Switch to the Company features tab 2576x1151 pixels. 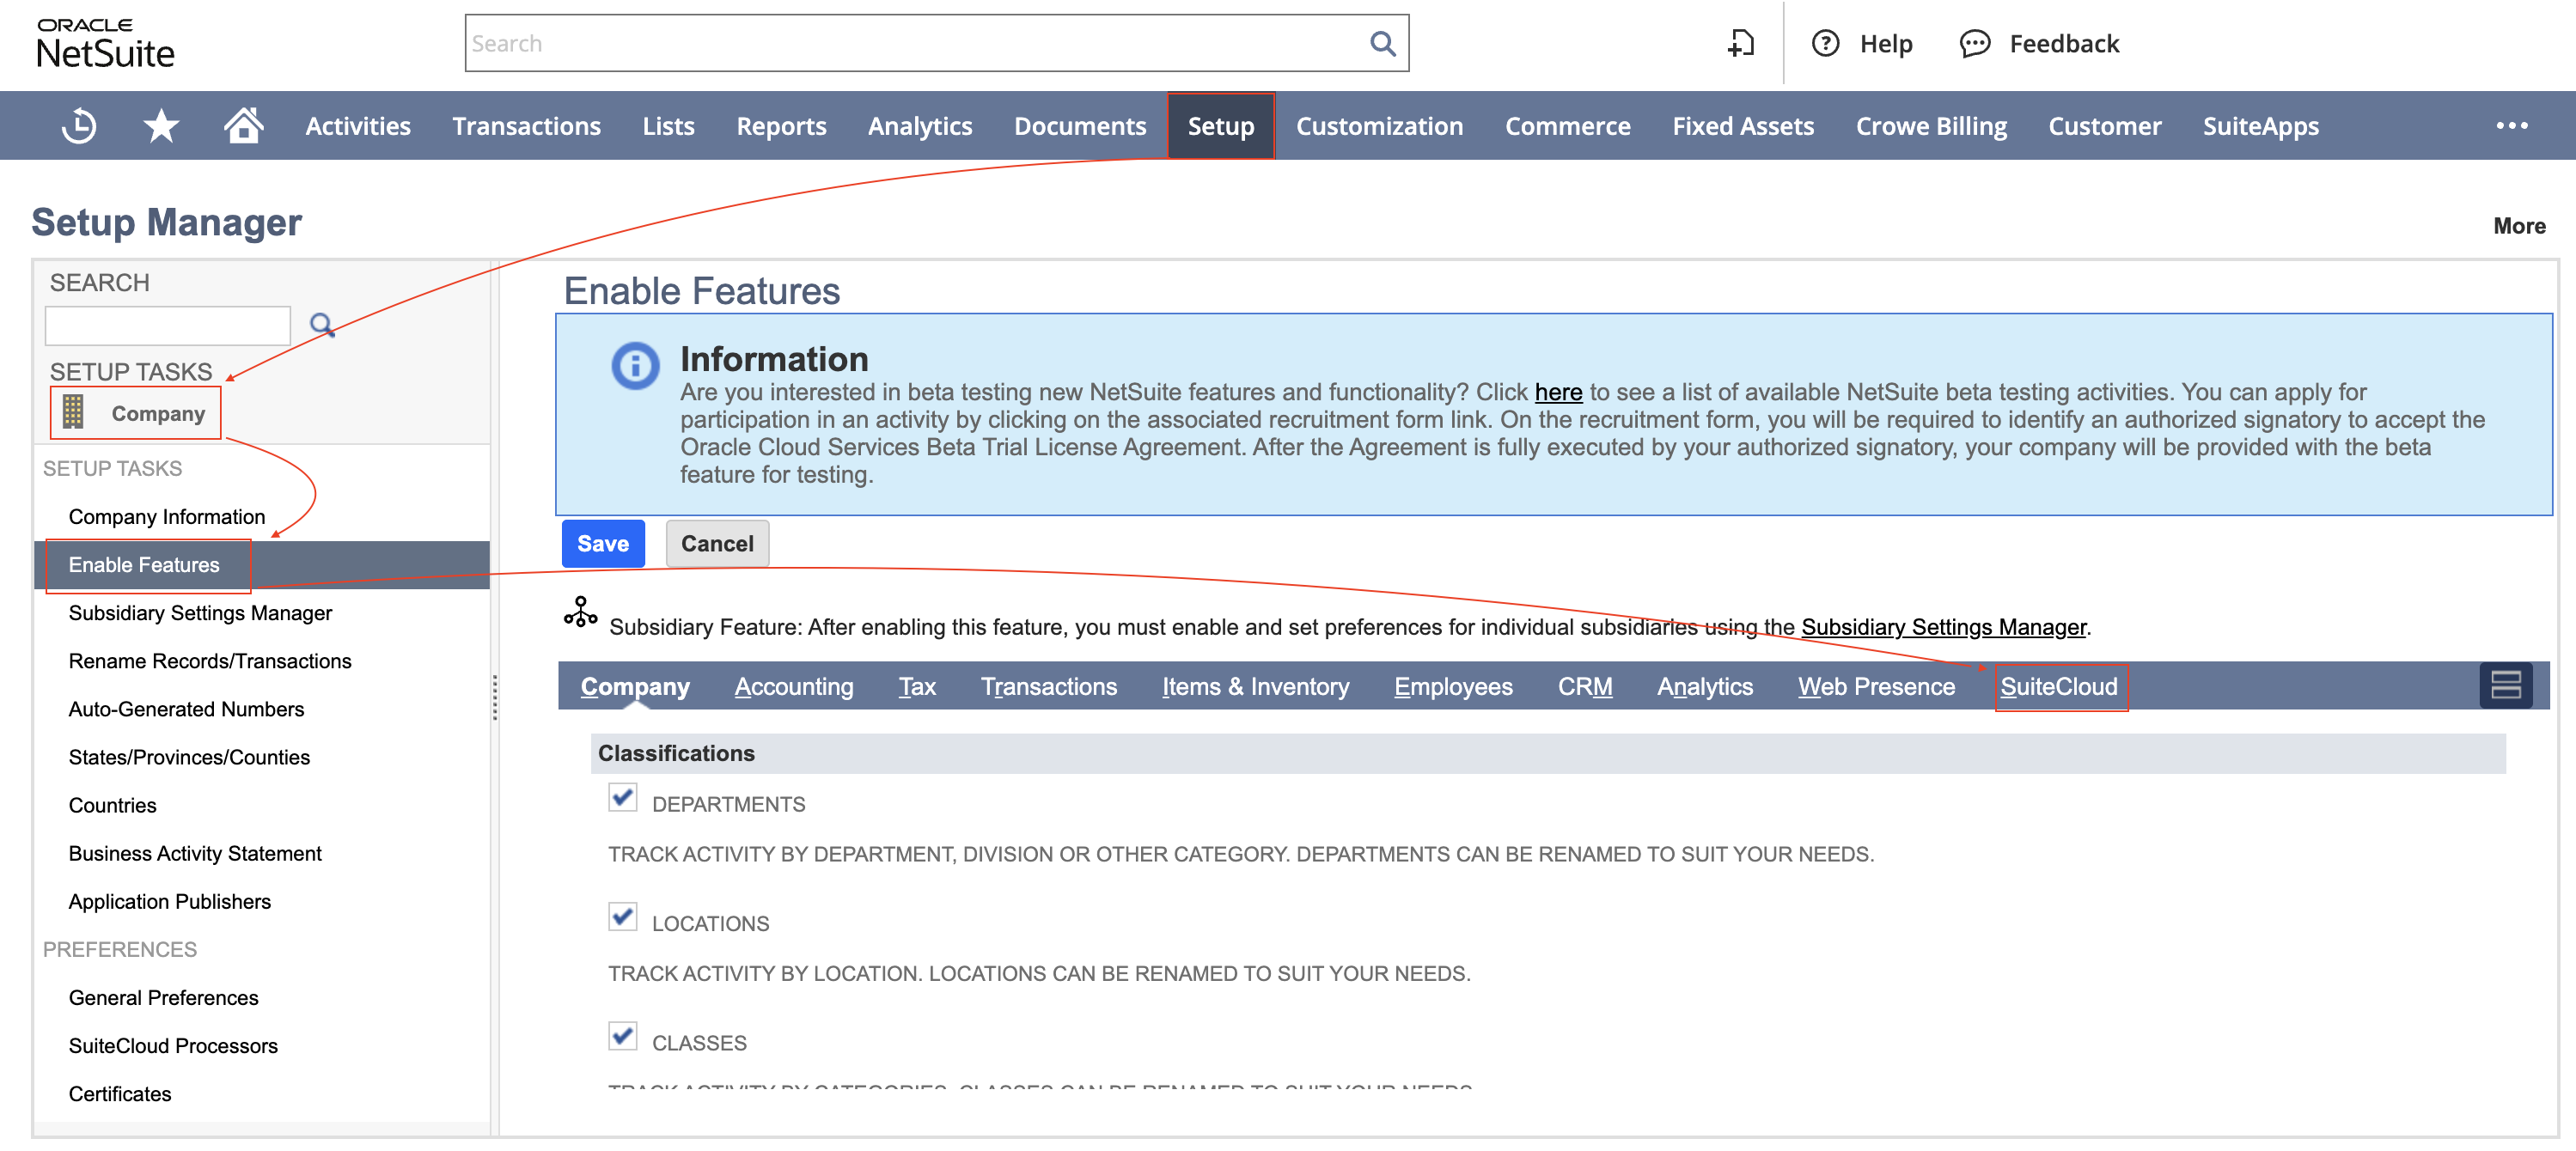click(635, 686)
